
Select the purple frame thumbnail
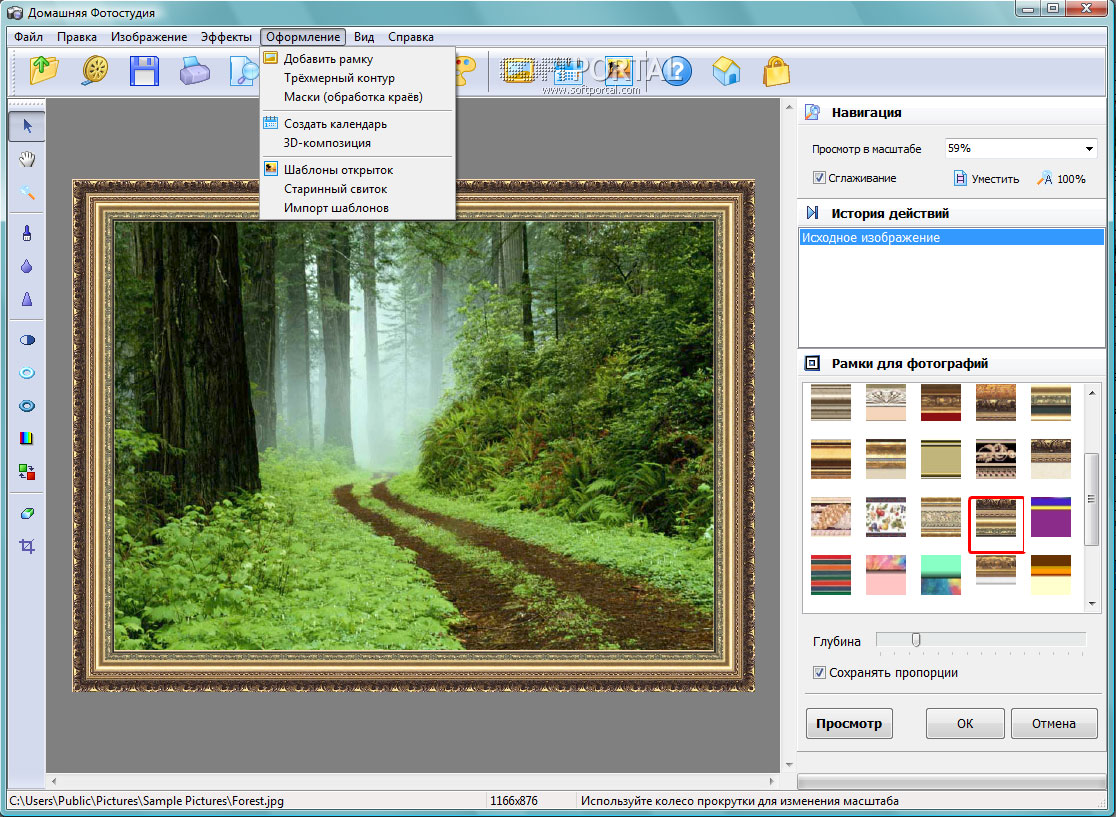click(x=1050, y=517)
